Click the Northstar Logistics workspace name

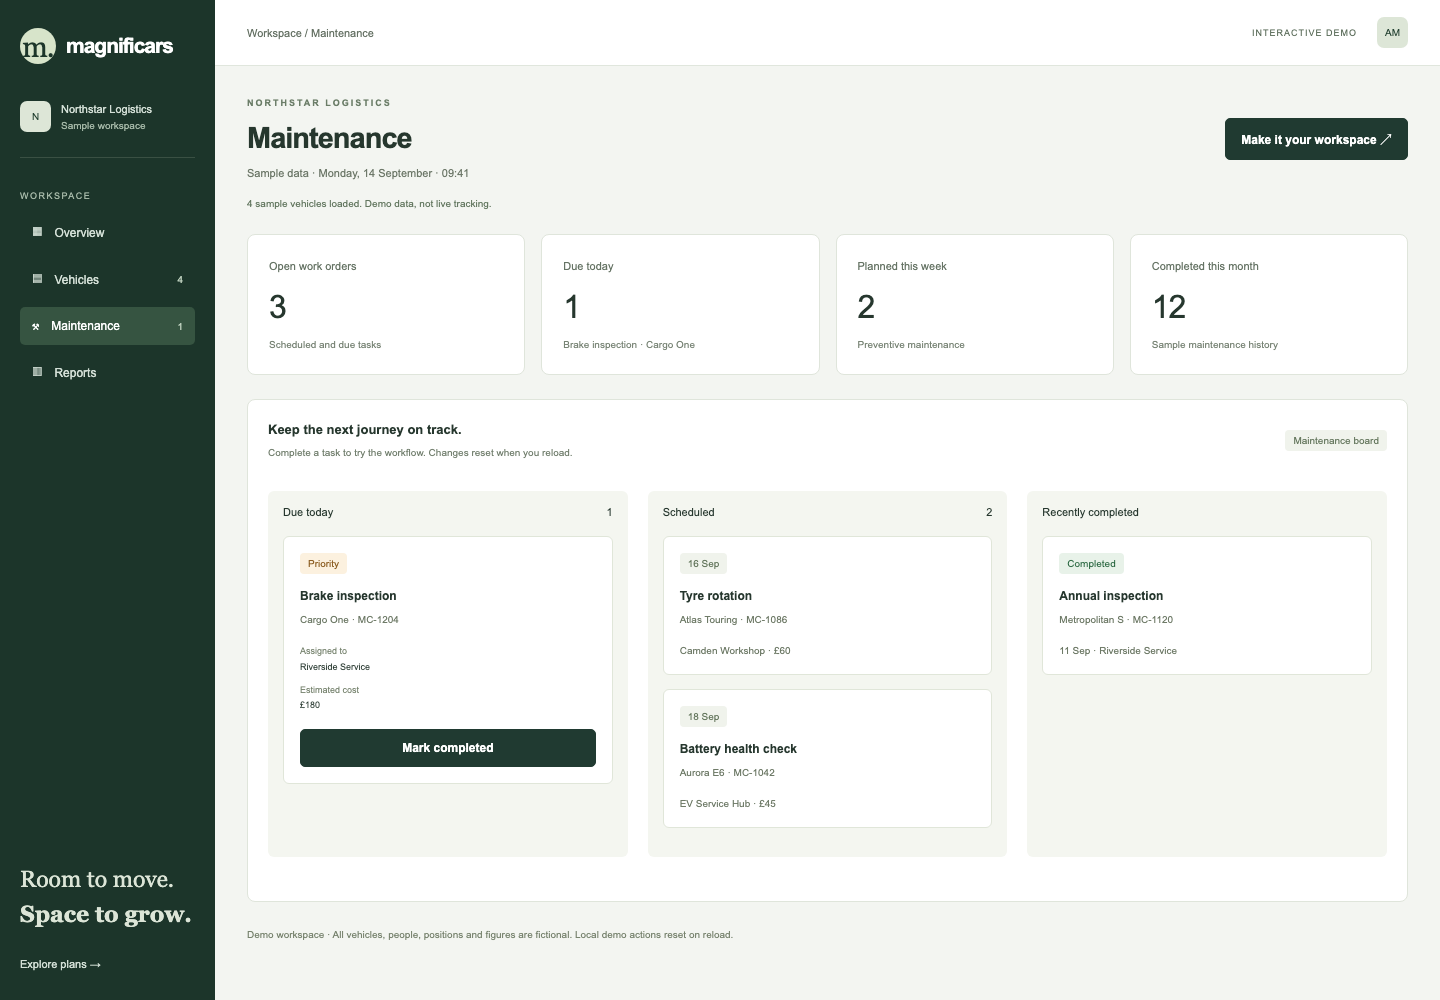coord(106,109)
